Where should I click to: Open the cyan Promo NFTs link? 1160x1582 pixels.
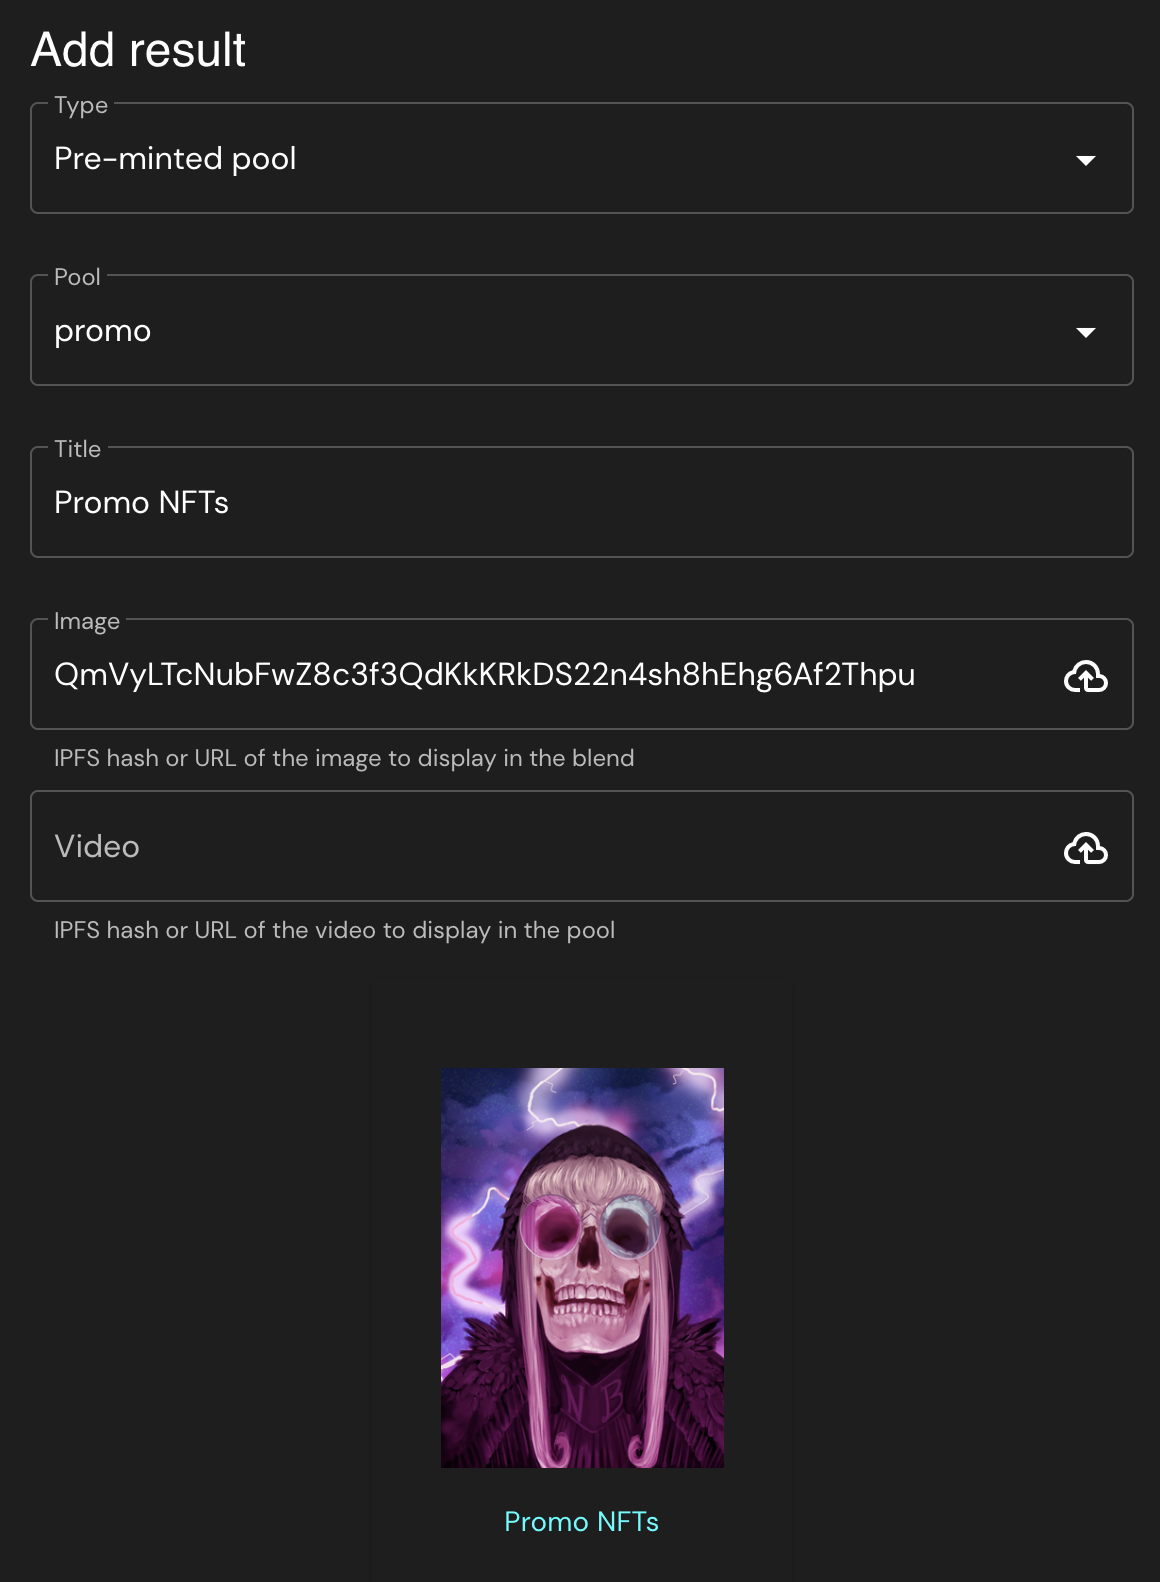[x=581, y=1522]
